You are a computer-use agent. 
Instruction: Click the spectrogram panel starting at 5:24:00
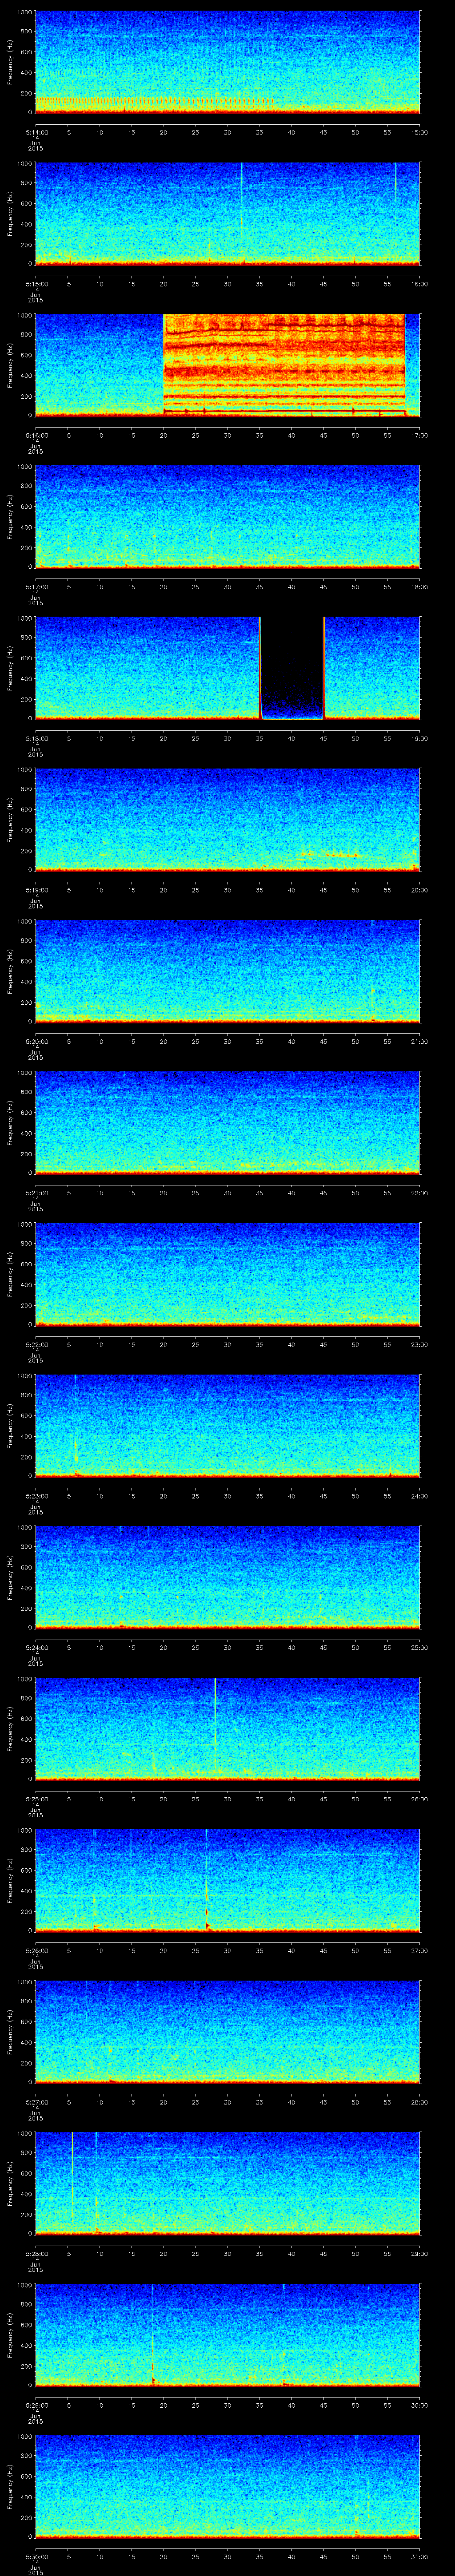228,1577
